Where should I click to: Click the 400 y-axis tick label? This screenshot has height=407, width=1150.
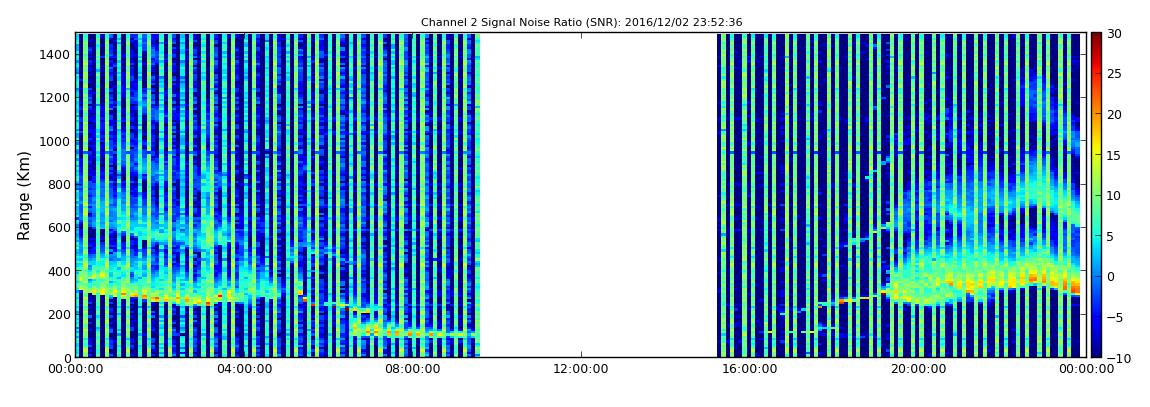coord(59,271)
